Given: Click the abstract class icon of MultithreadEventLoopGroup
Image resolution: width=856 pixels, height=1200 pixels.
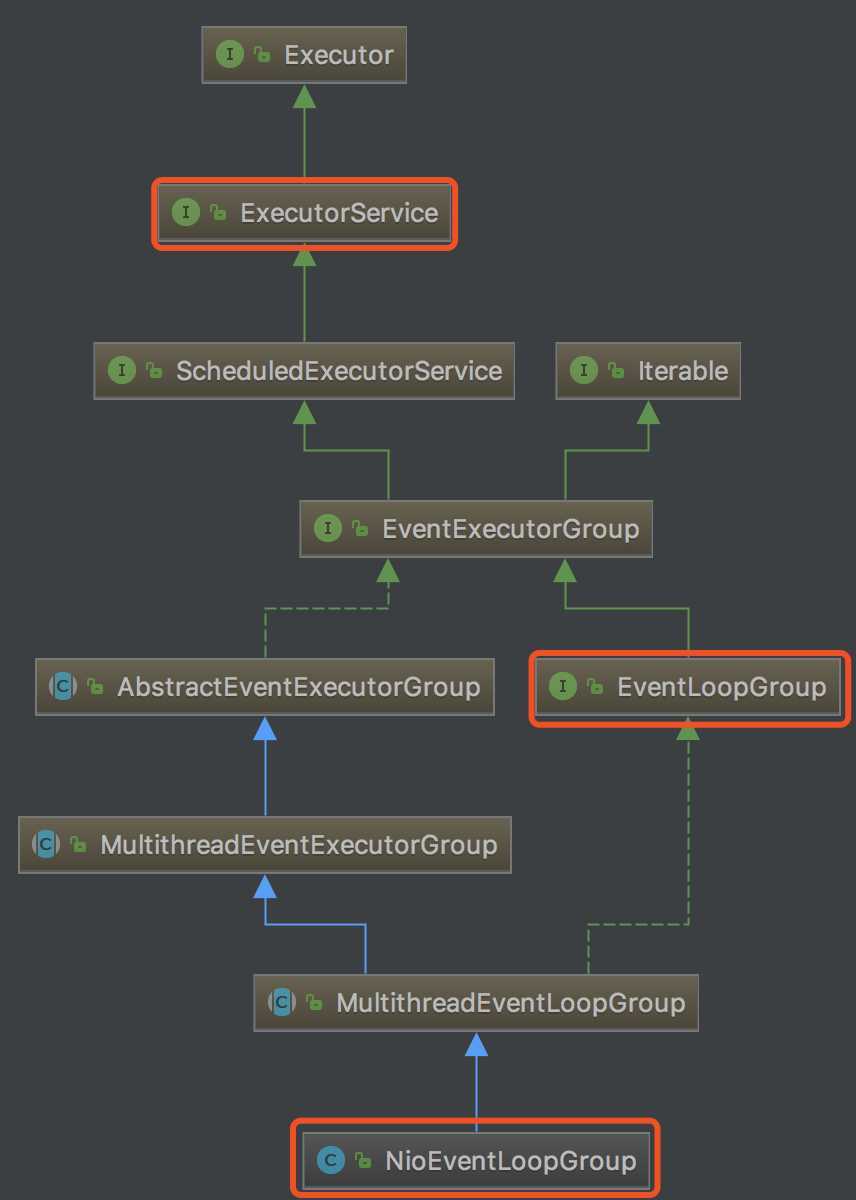Looking at the screenshot, I should 281,1002.
